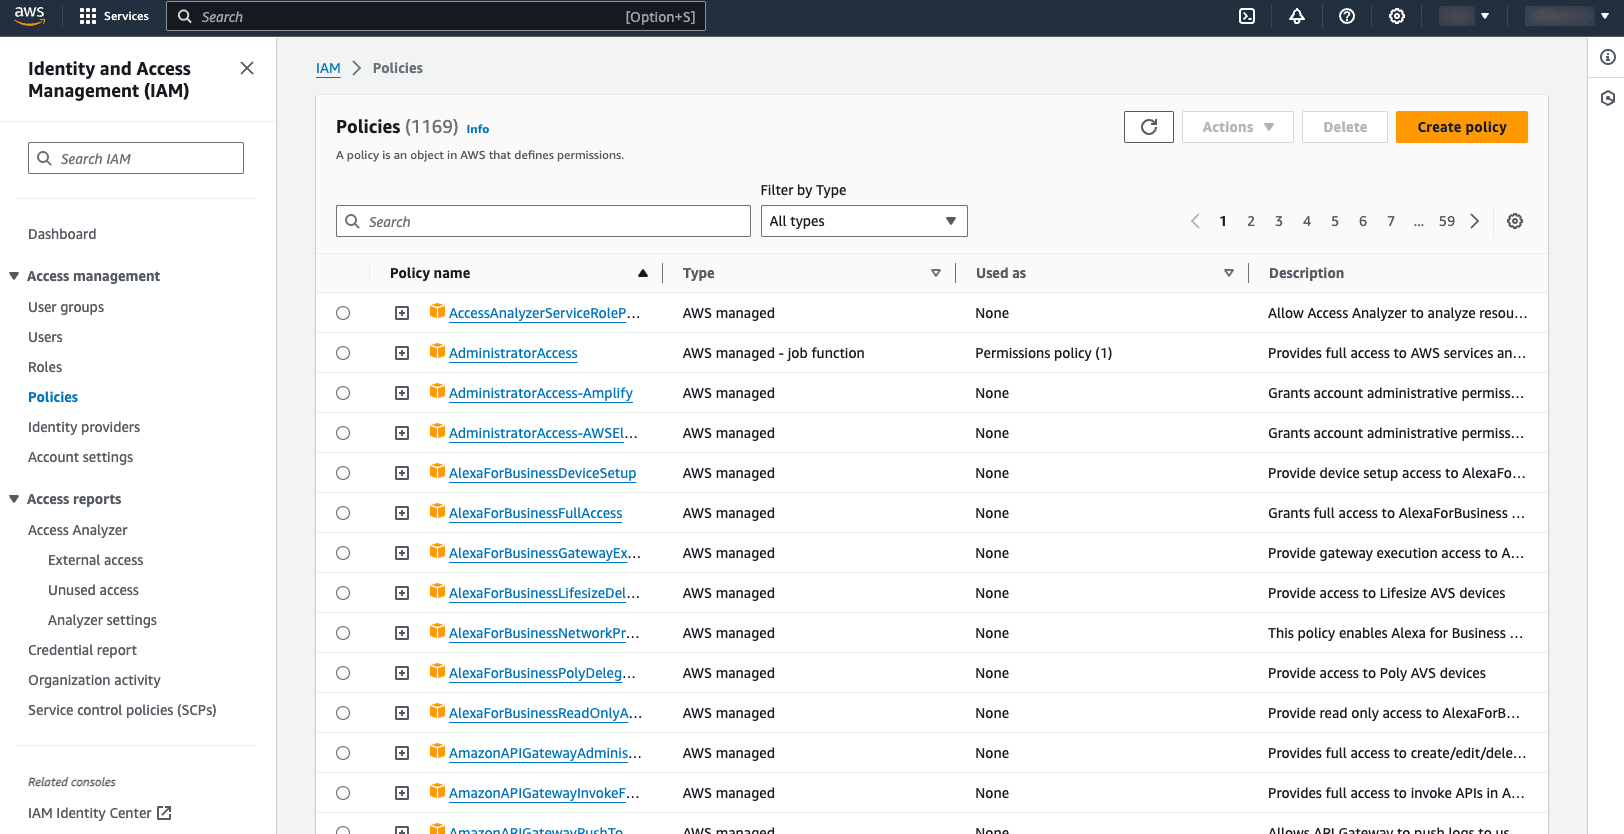Open Users in sidebar
Image resolution: width=1624 pixels, height=834 pixels.
pyautogui.click(x=45, y=337)
